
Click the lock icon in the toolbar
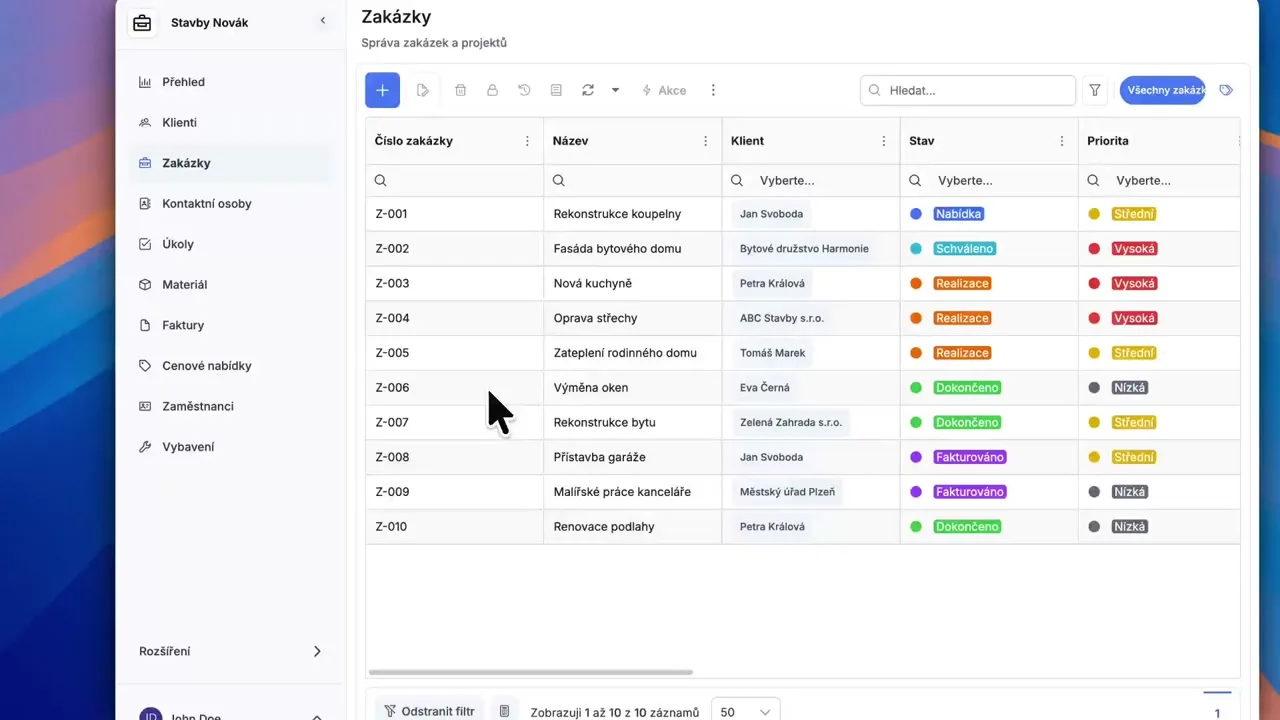click(x=492, y=90)
